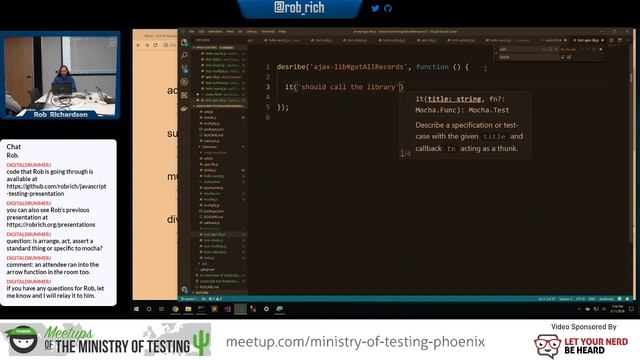
Task: Click the Replace single match icon
Action: click(x=562, y=57)
